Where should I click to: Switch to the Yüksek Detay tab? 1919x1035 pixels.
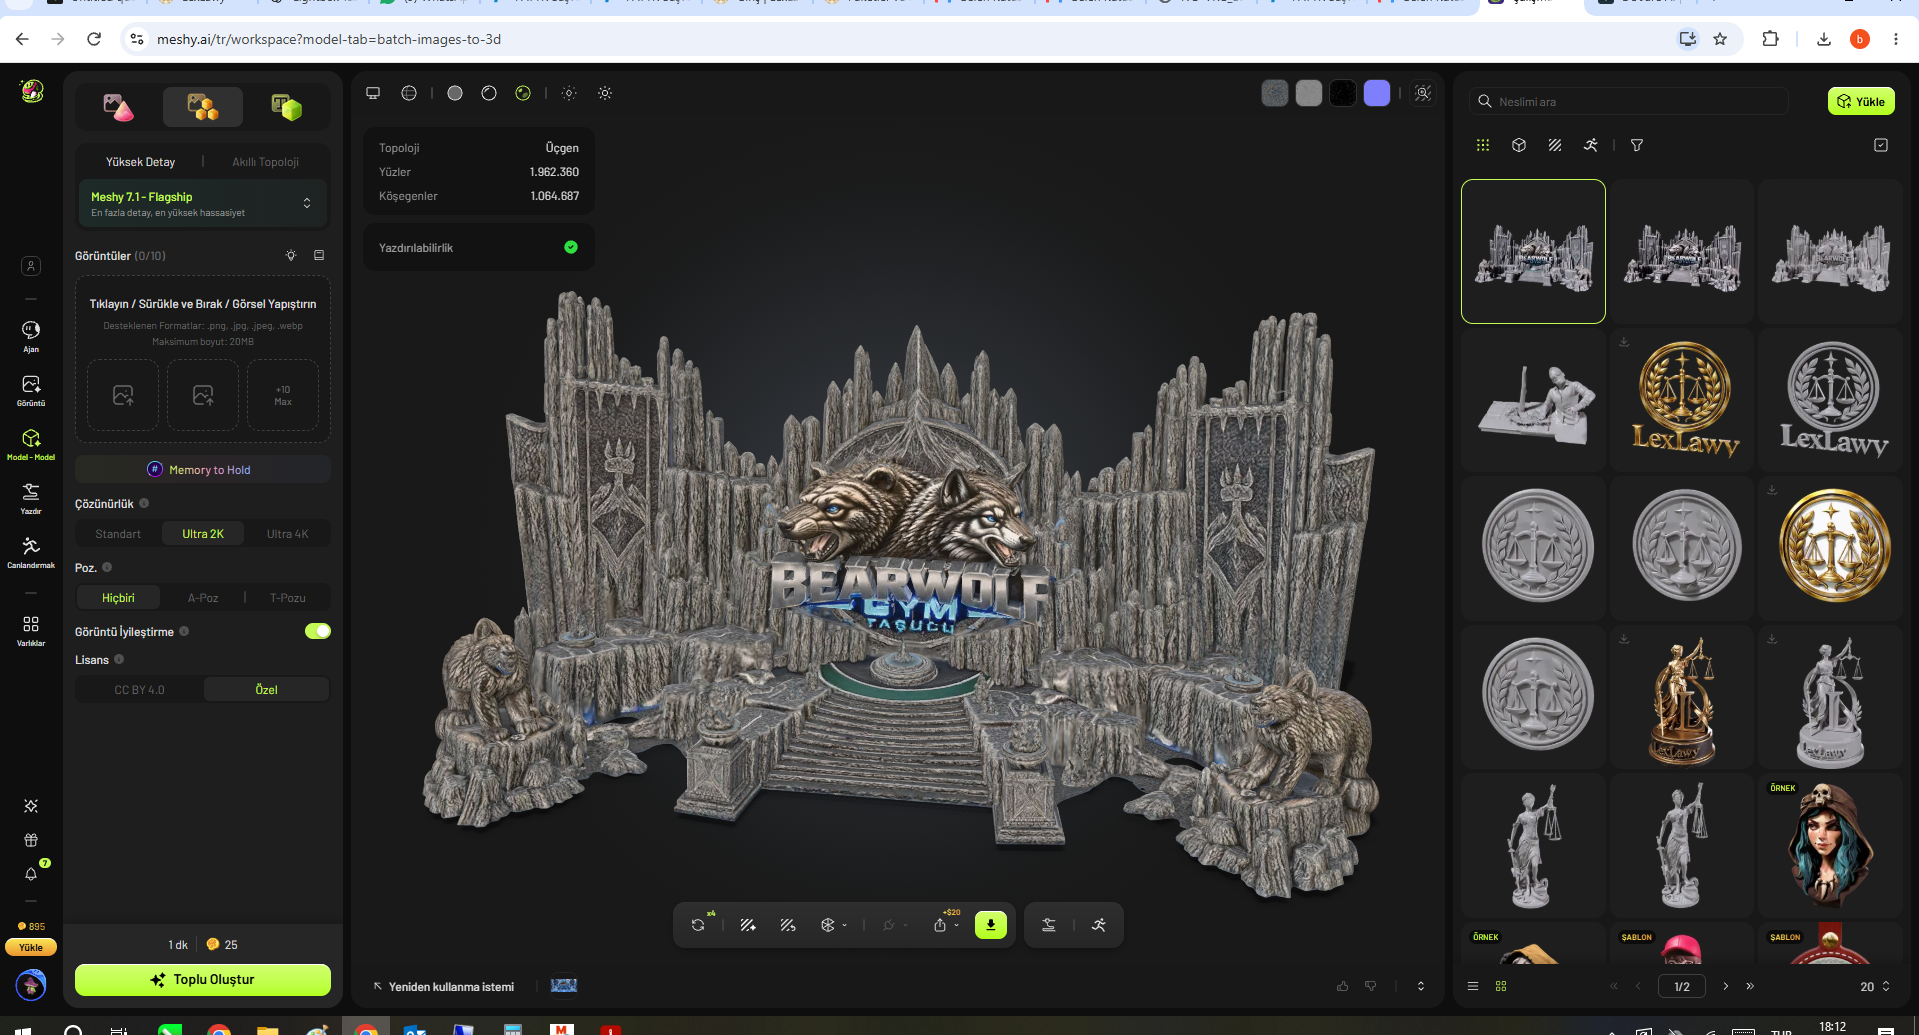(140, 162)
